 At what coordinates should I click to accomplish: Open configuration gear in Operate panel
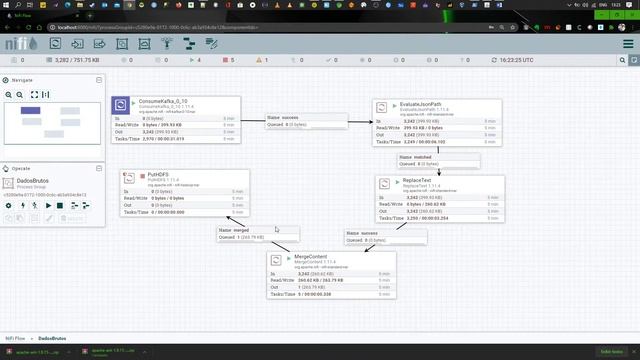click(9, 206)
